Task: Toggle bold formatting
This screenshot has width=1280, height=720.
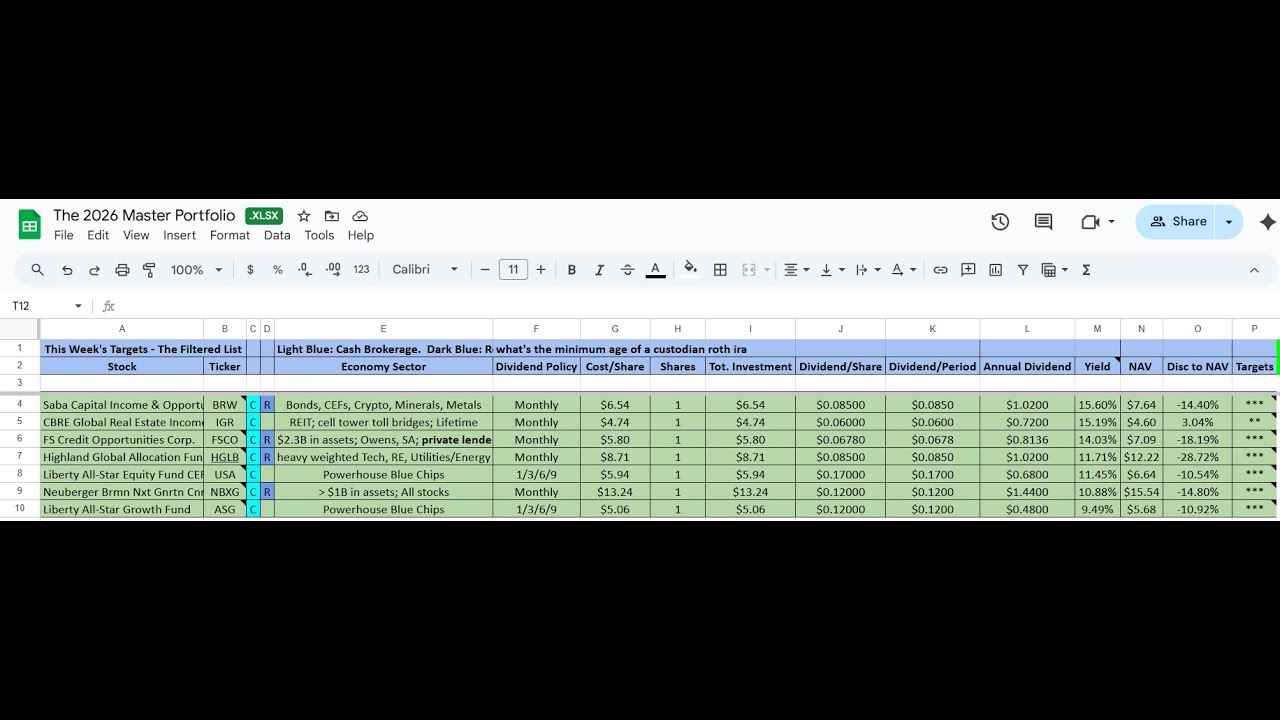Action: [x=572, y=270]
